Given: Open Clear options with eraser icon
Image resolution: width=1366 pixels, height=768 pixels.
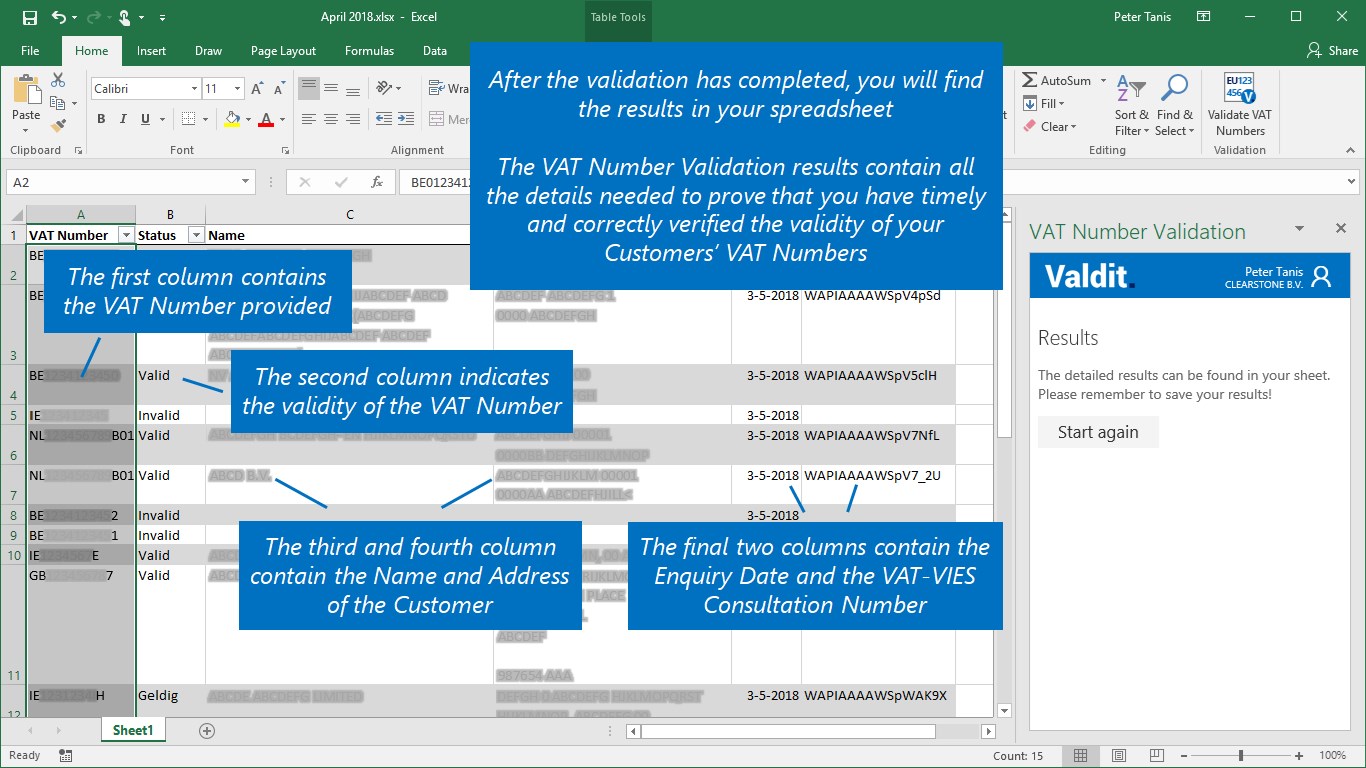Looking at the screenshot, I should [1049, 126].
